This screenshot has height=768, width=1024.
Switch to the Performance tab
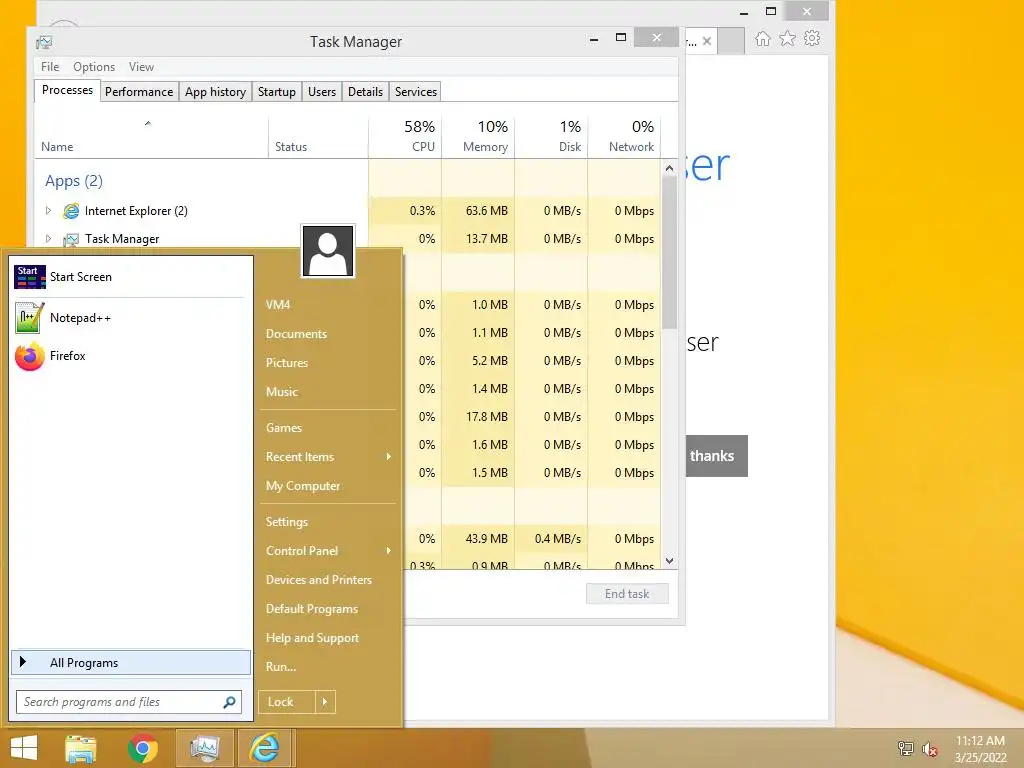(x=139, y=92)
